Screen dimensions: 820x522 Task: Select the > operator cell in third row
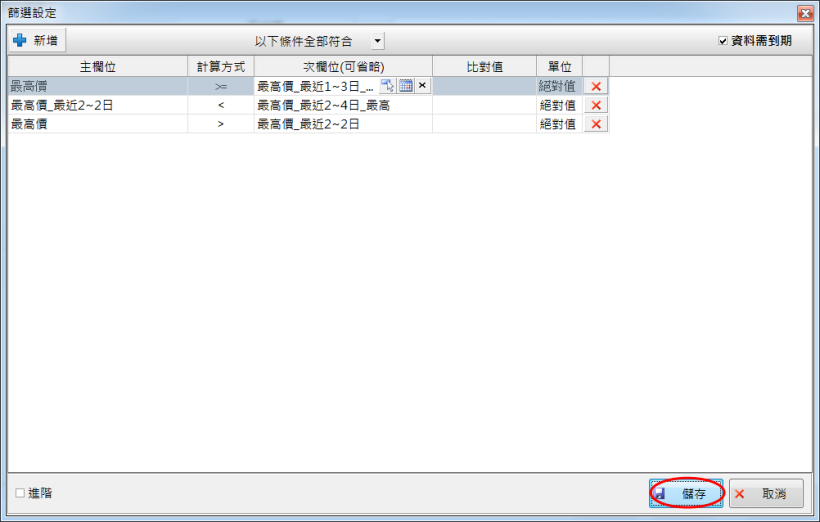tap(221, 124)
